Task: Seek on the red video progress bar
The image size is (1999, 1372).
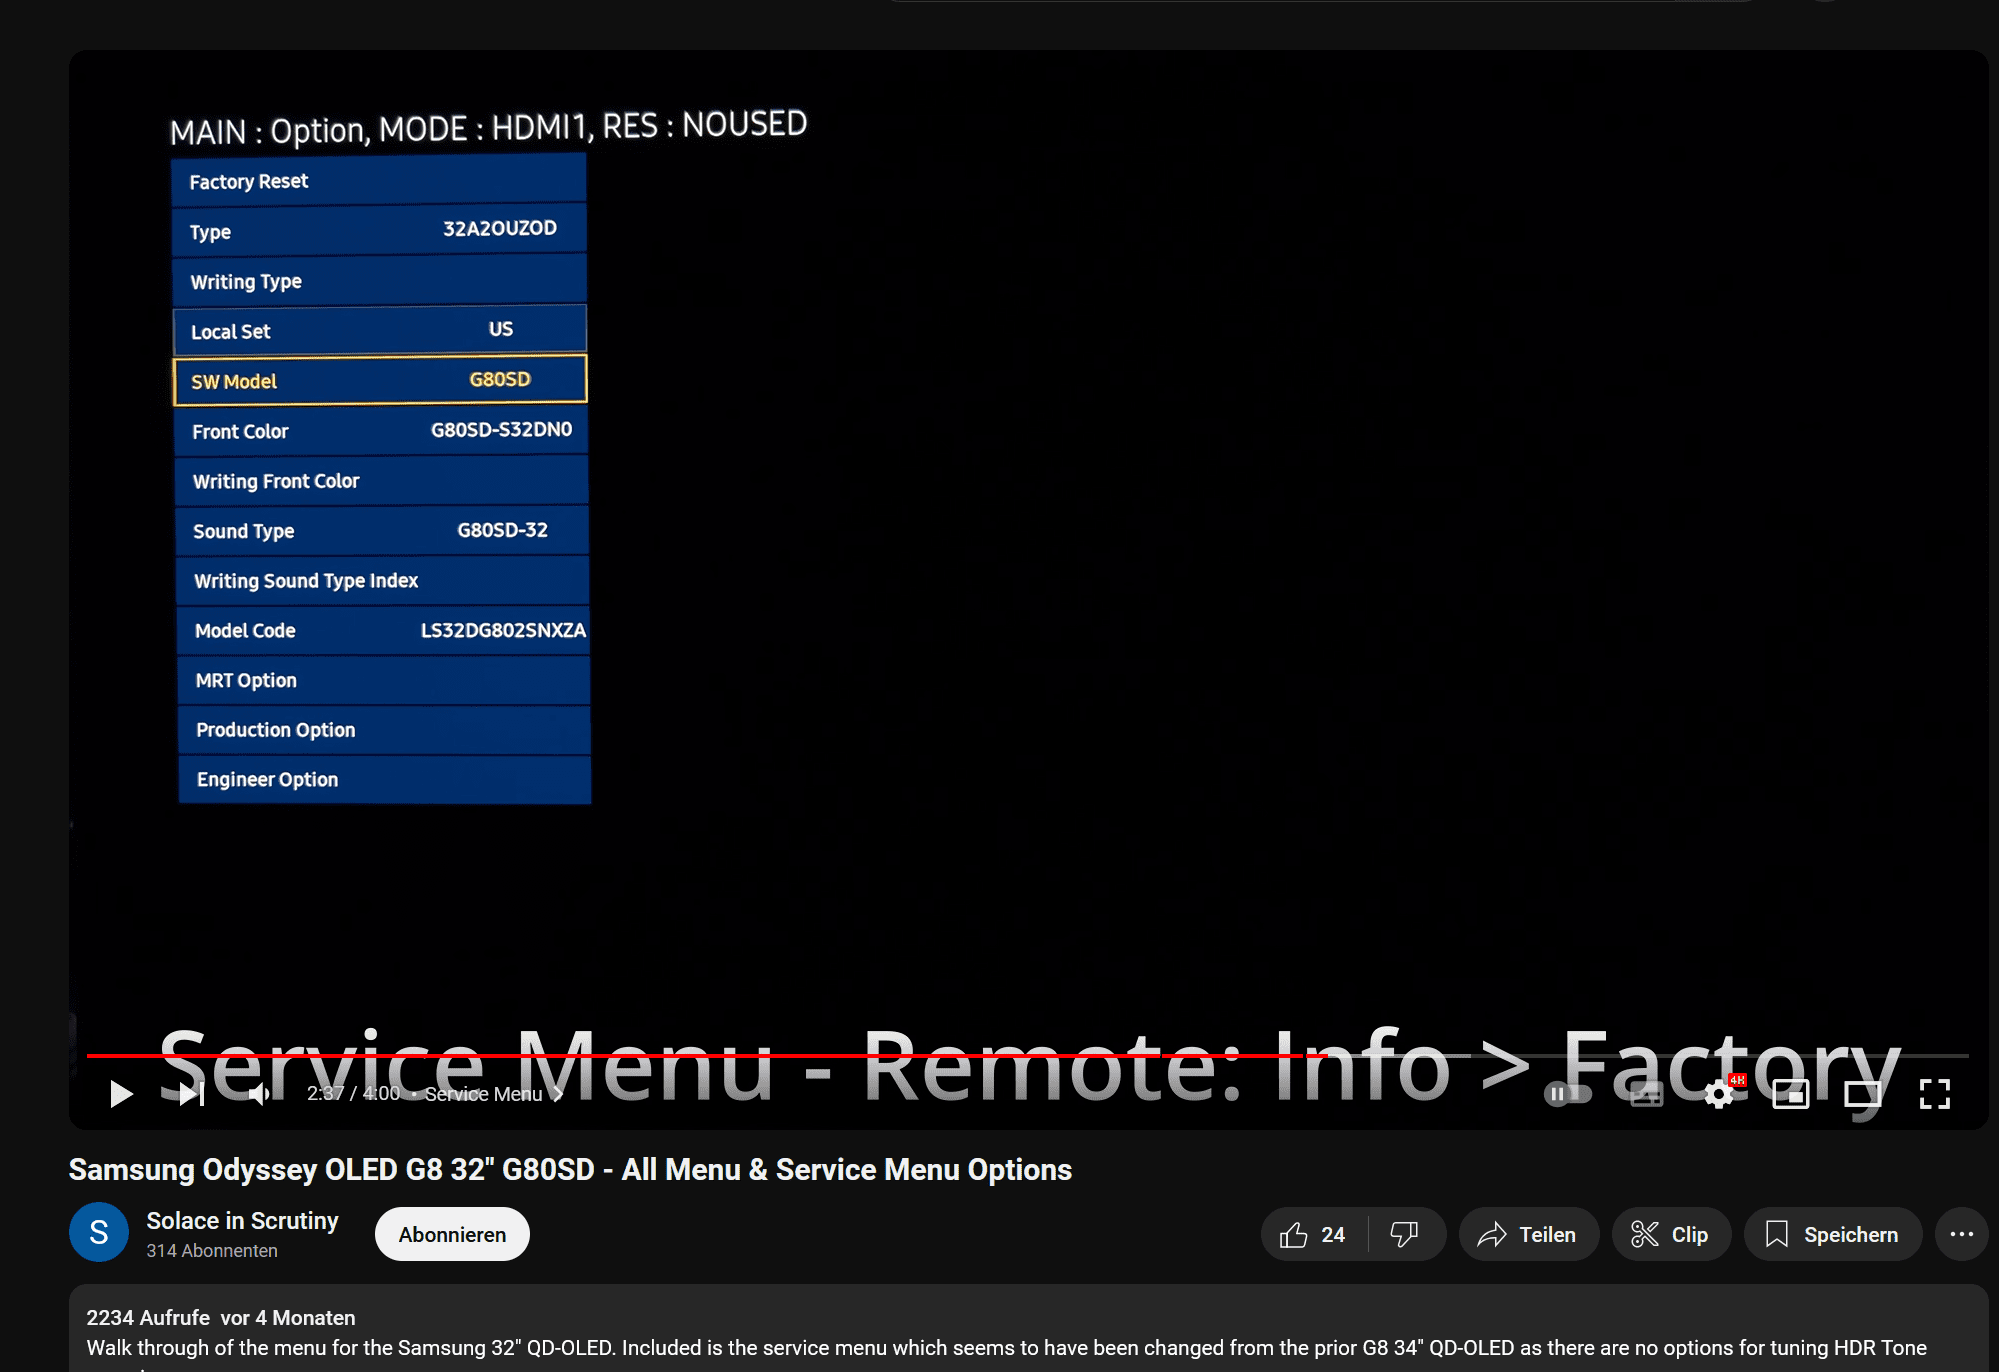Action: pyautogui.click(x=1027, y=1055)
